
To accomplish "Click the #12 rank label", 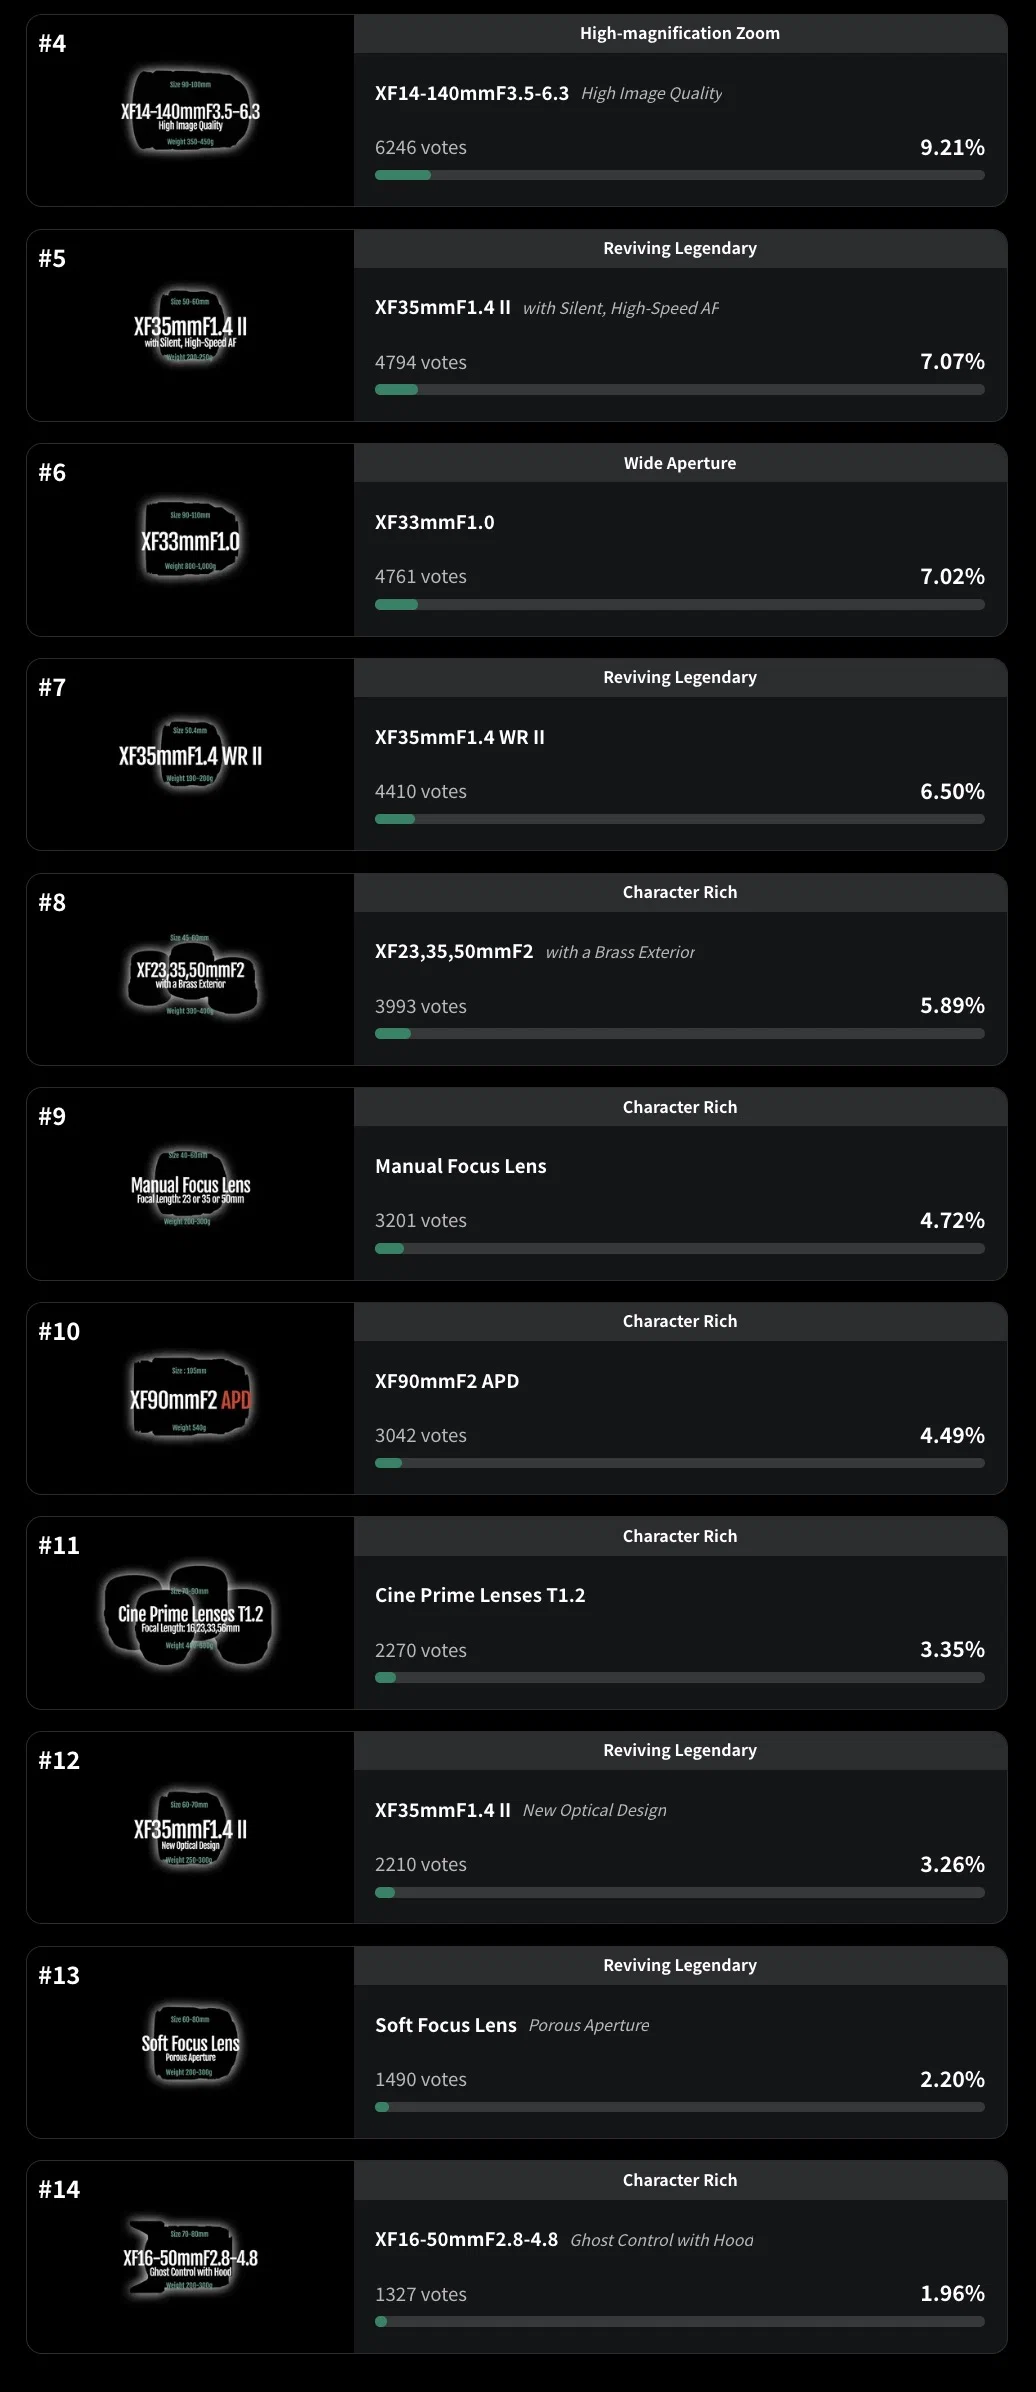I will (59, 1760).
